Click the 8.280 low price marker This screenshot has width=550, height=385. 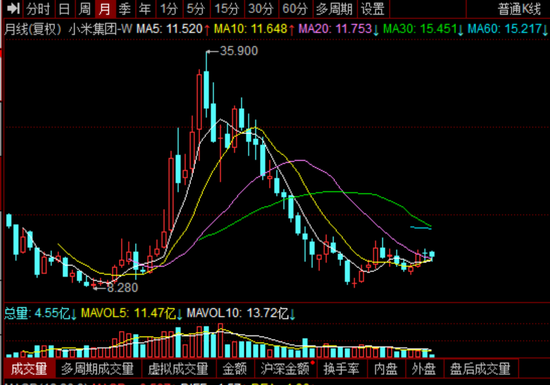[x=122, y=288]
